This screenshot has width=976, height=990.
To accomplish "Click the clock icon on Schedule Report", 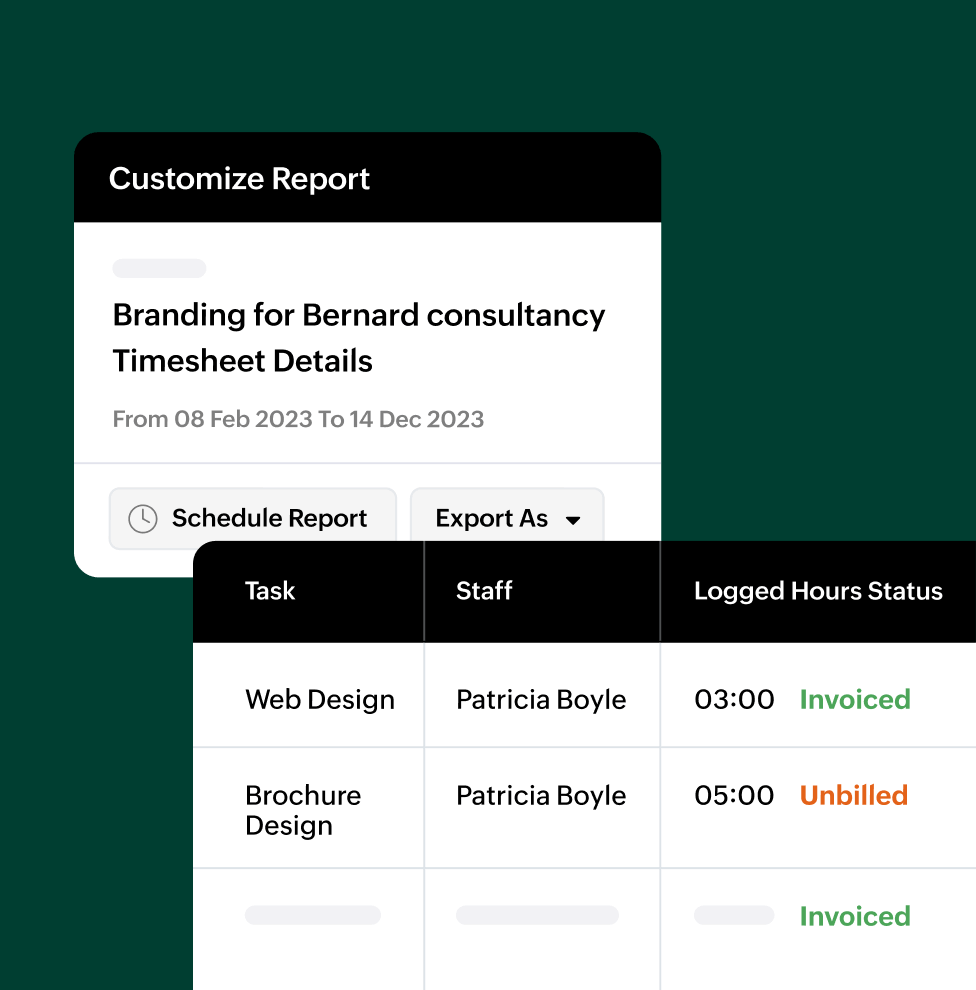I will tap(144, 518).
